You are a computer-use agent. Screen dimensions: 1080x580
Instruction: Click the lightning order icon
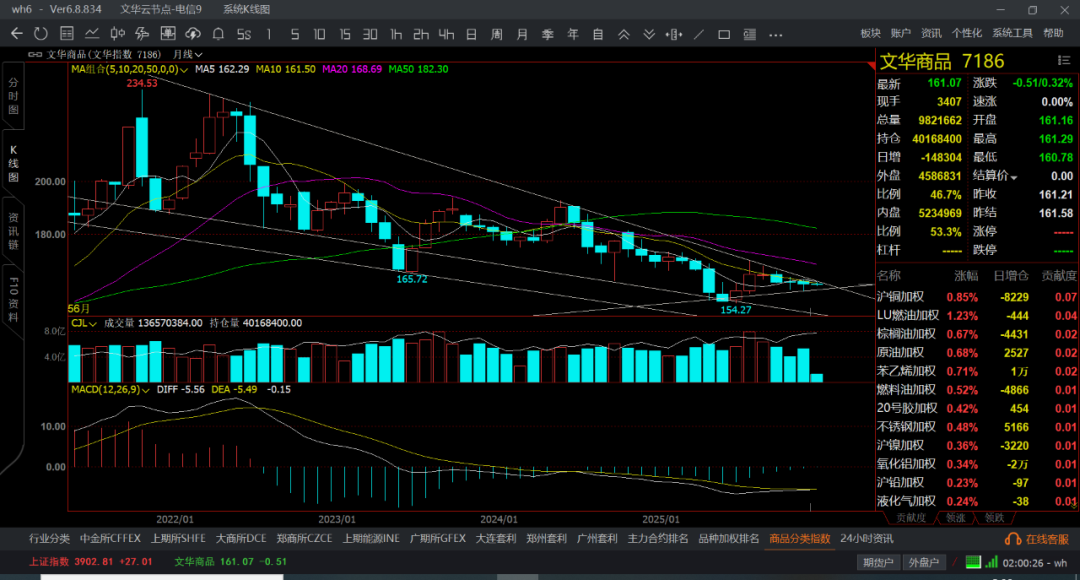142,34
